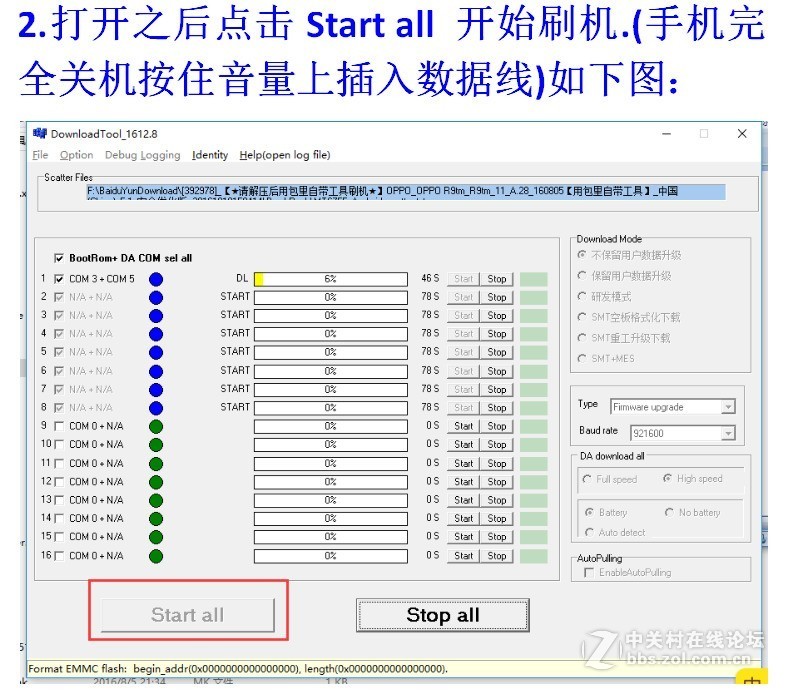Click COM 0 + N/A label in row 11
The image size is (788, 693).
96,463
